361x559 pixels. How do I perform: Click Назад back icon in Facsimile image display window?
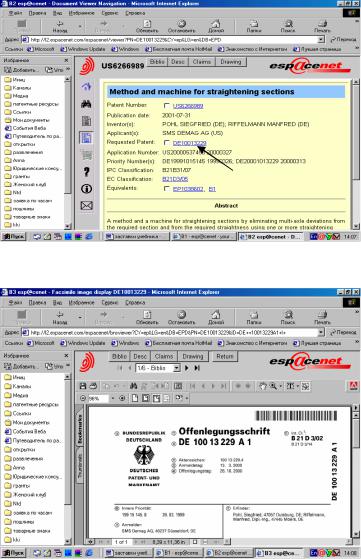[x=60, y=317]
